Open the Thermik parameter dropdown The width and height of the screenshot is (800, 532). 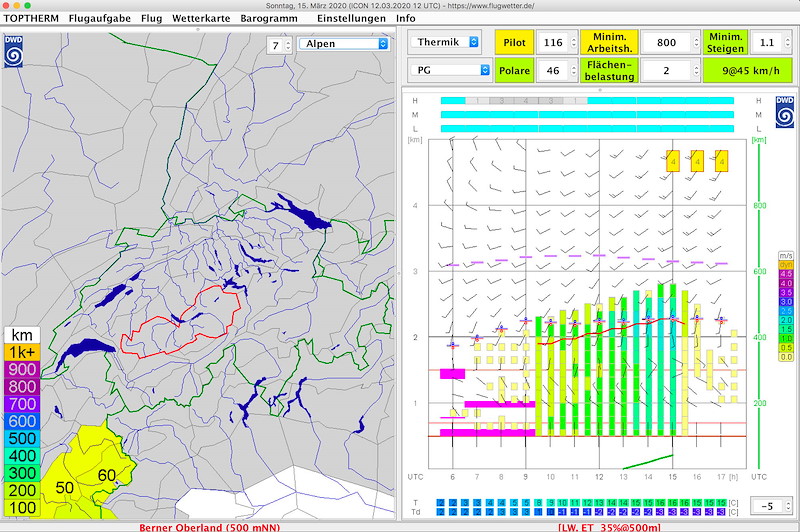coord(445,42)
